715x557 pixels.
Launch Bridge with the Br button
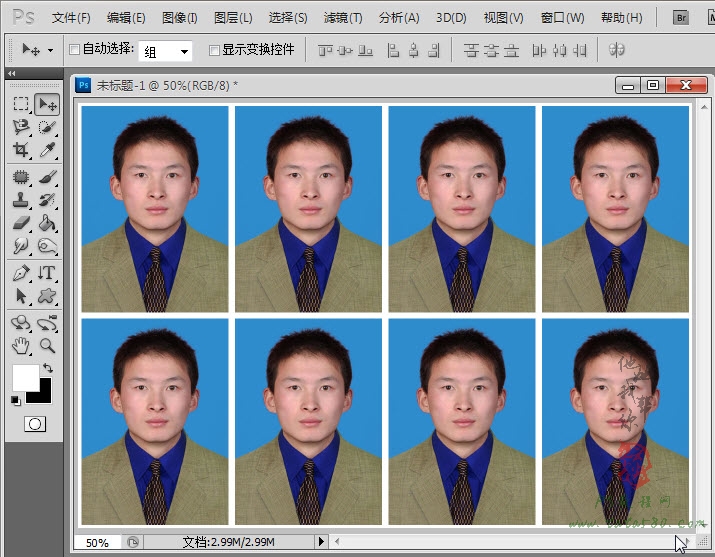[681, 18]
